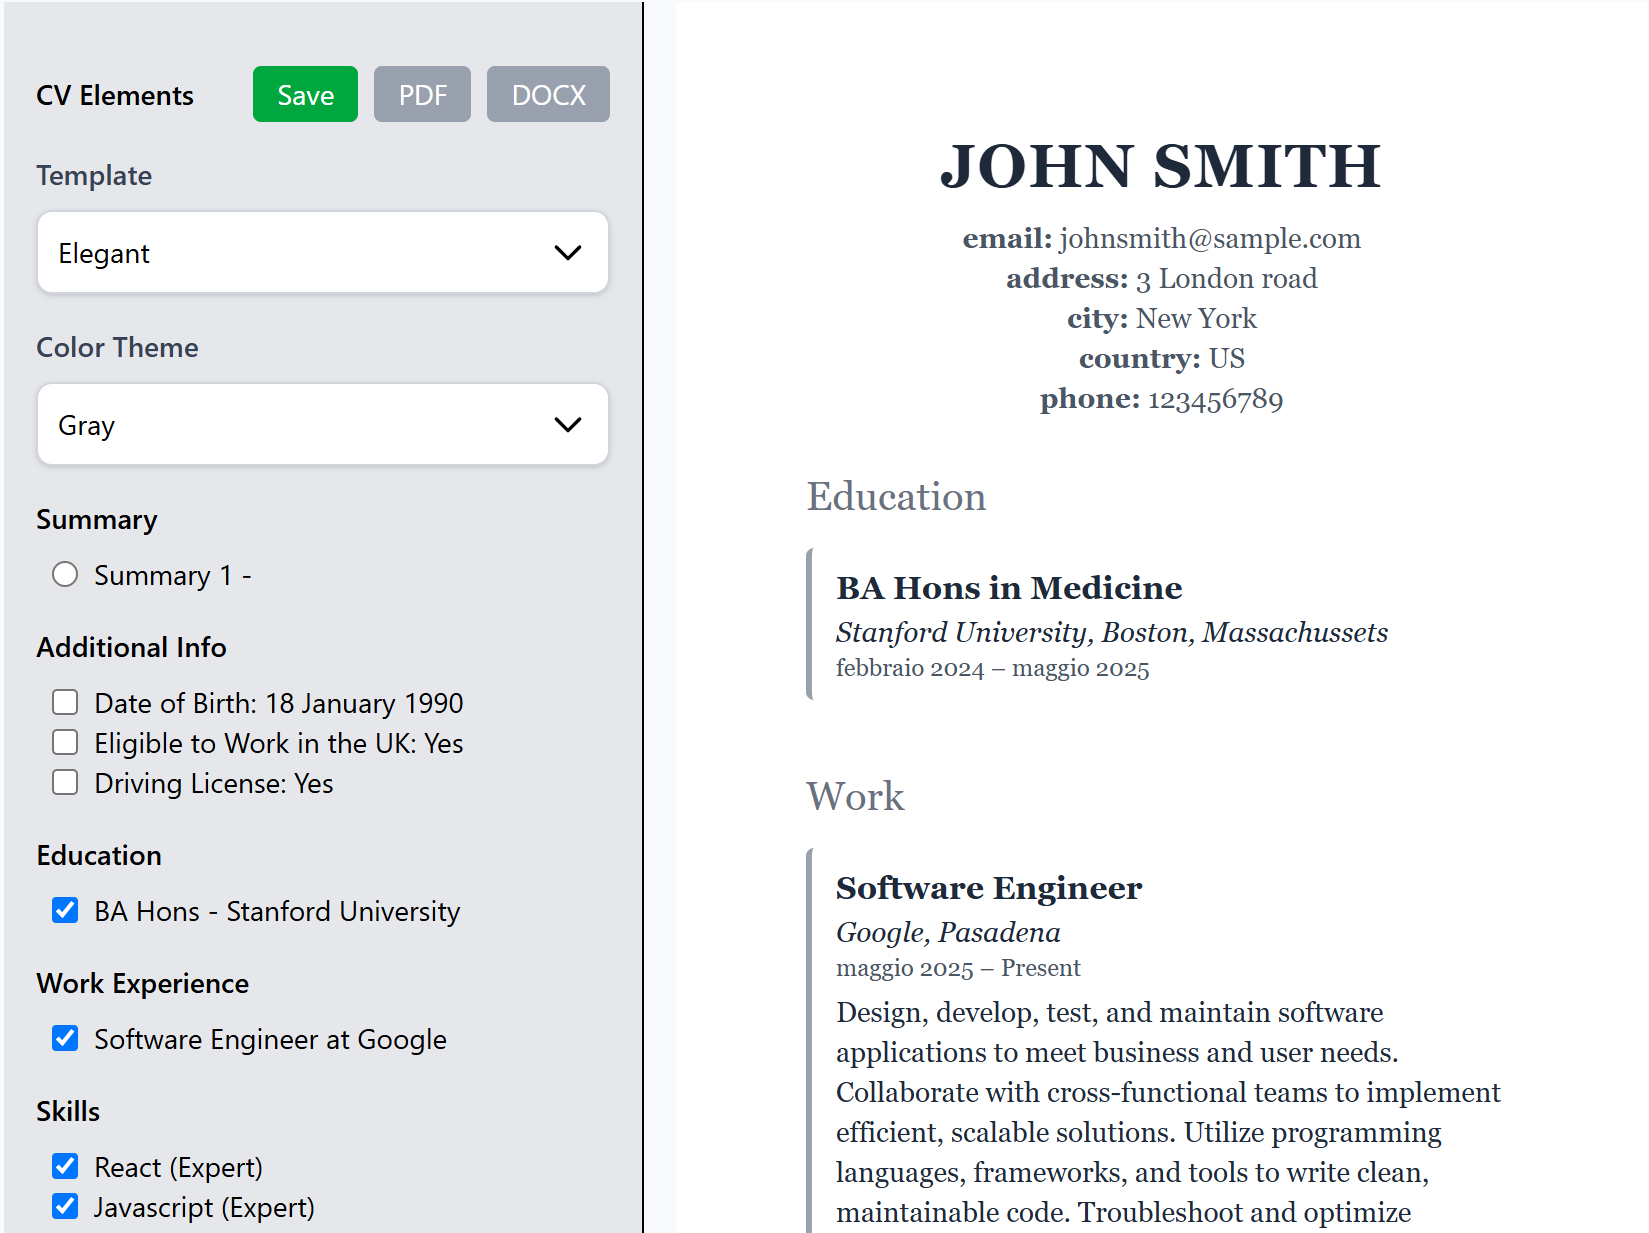1649x1233 pixels.
Task: Click the JOHN SMITH name heading
Action: pyautogui.click(x=1161, y=166)
